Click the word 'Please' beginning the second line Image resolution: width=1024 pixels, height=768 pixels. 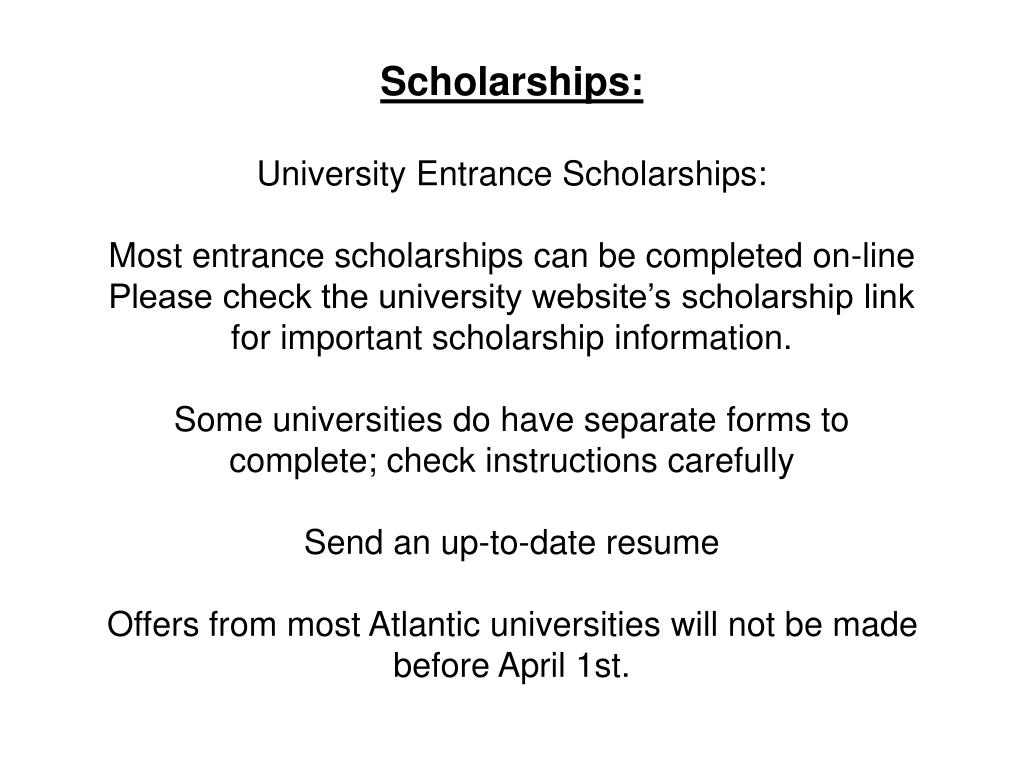[x=160, y=298]
